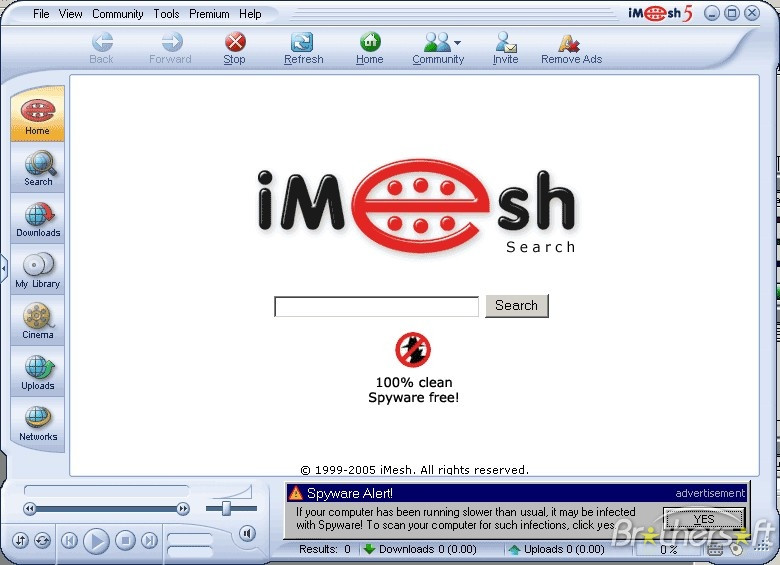Viewport: 780px width, 565px height.
Task: Click the large iMesh Search logo
Action: (x=417, y=206)
